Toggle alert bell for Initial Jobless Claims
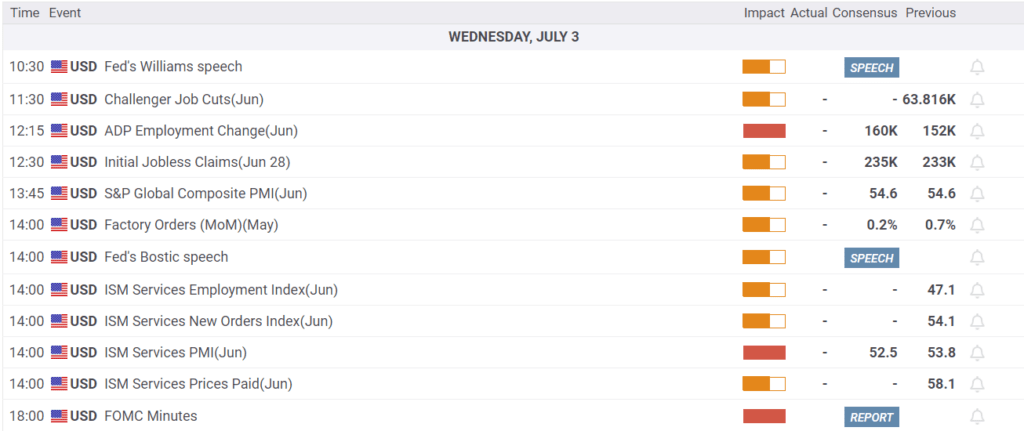 click(x=977, y=162)
